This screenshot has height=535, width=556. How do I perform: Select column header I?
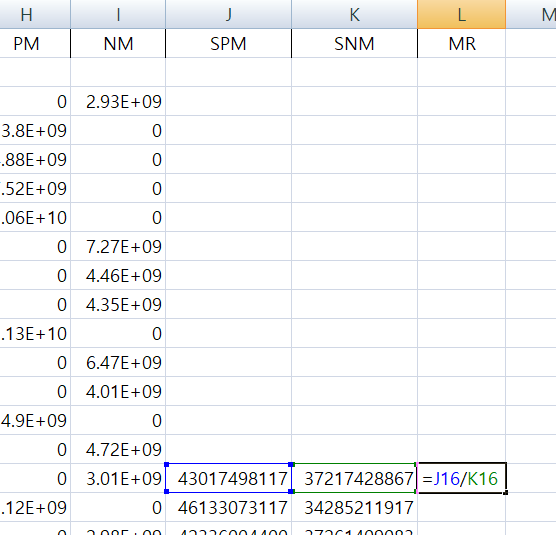coord(118,14)
